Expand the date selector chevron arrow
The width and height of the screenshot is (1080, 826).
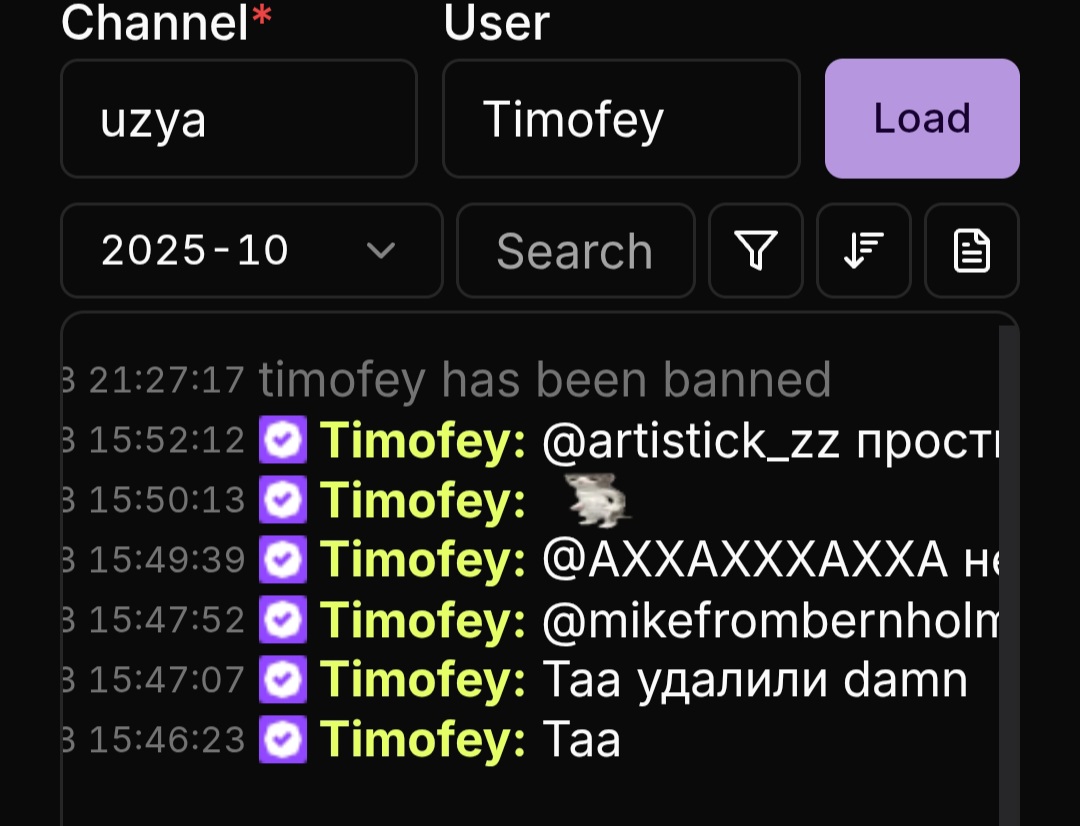point(381,251)
